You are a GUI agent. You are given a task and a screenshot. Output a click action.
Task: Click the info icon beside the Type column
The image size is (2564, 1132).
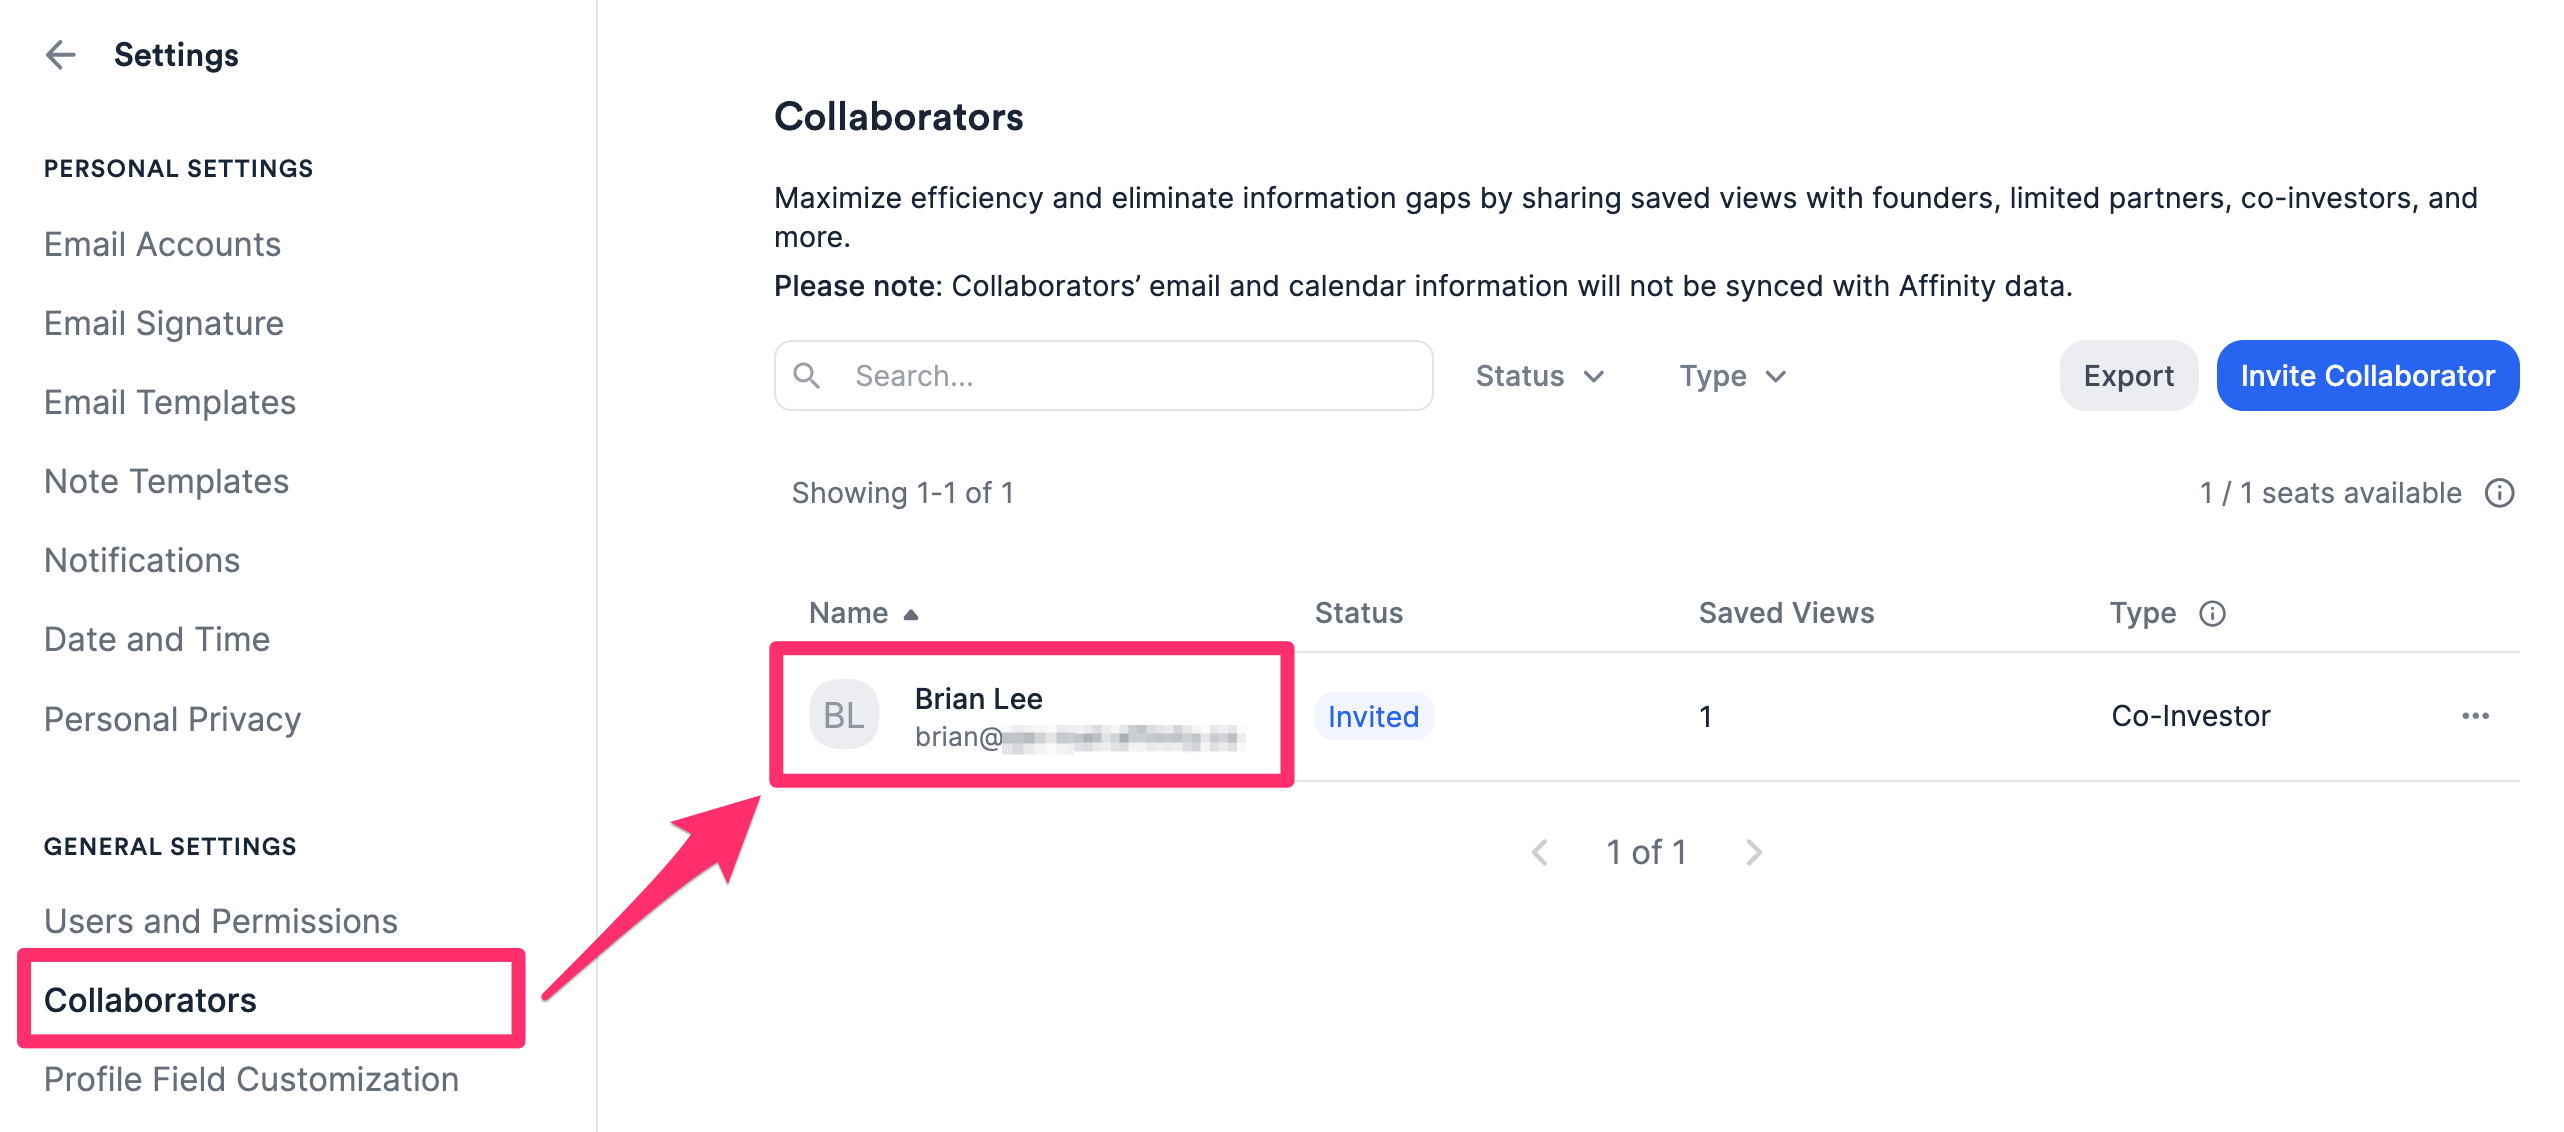pyautogui.click(x=2214, y=613)
